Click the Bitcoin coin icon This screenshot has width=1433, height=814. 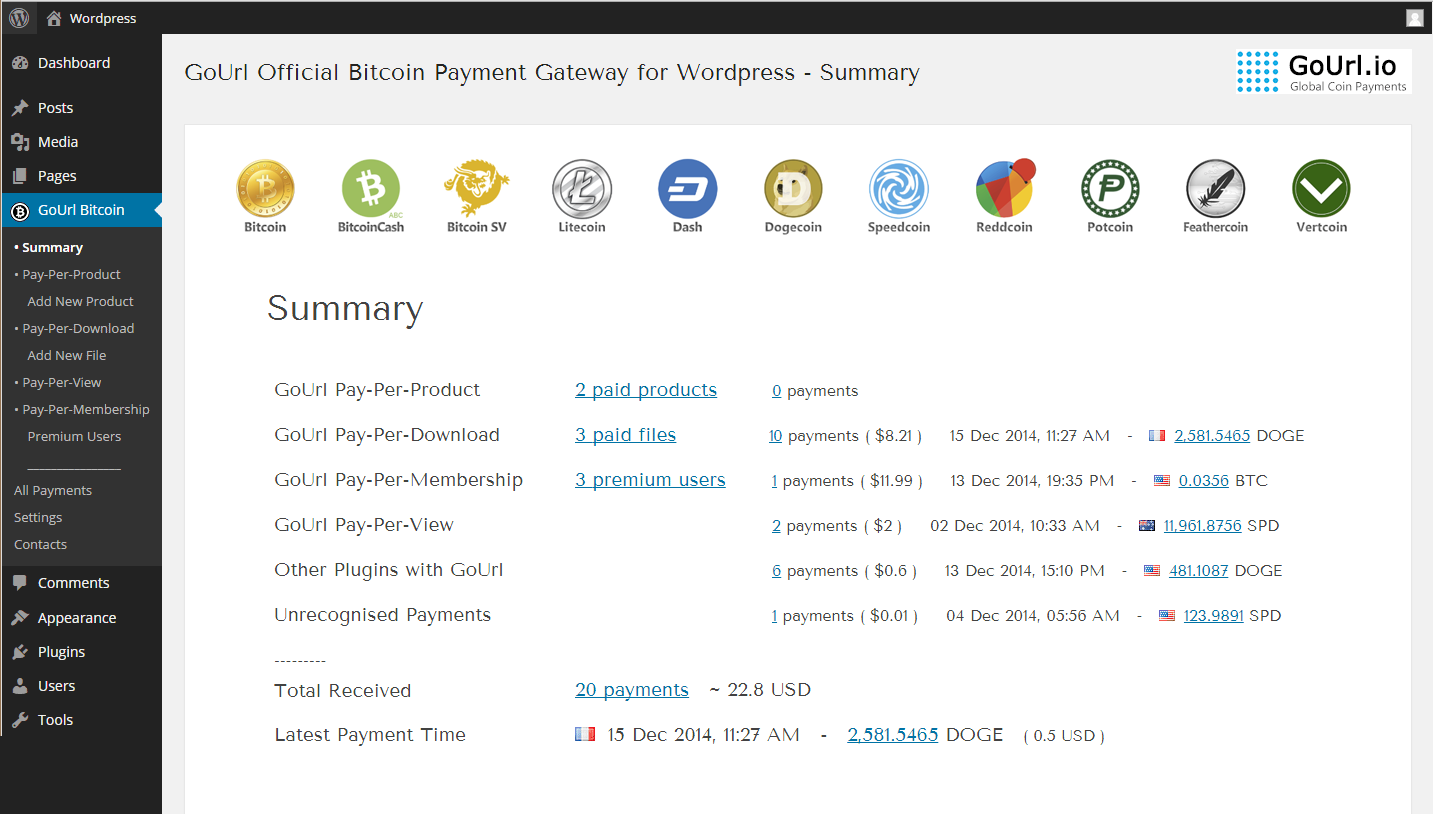click(x=265, y=189)
